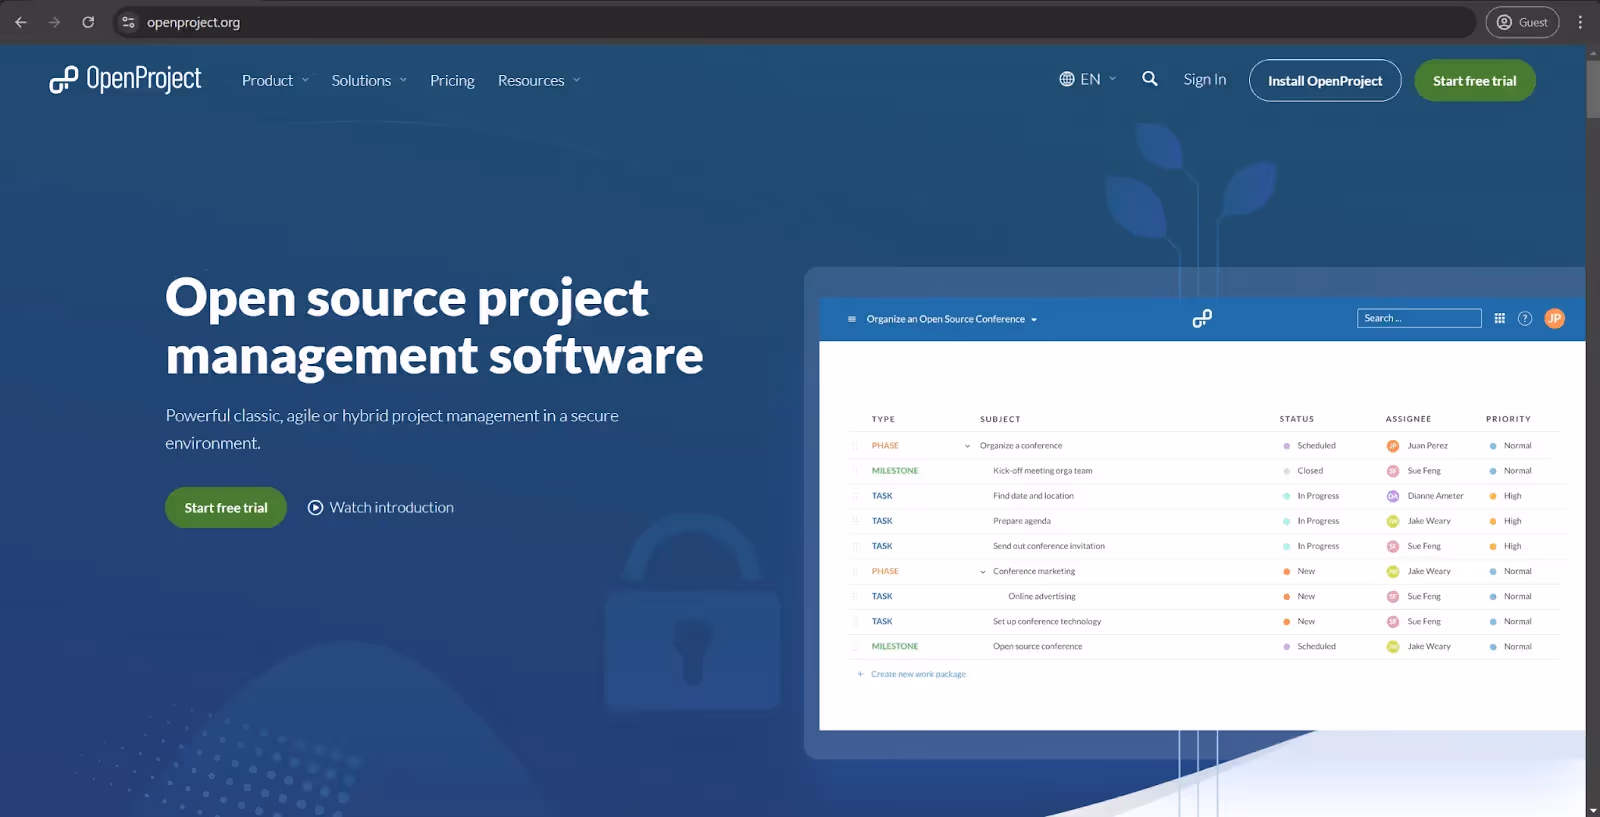Image resolution: width=1600 pixels, height=817 pixels.
Task: Click Install OpenProject button
Action: click(x=1325, y=80)
